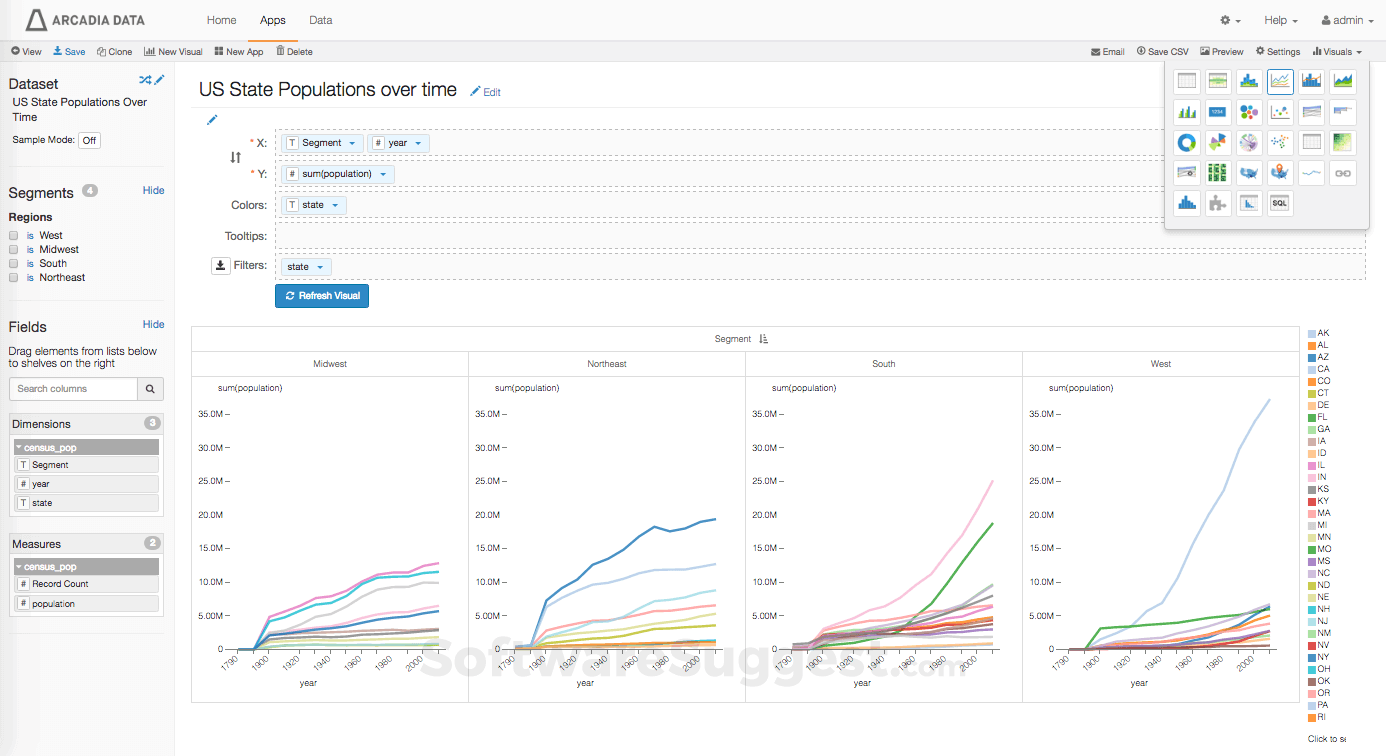Choose the puzzle-piece extension visual icon
This screenshot has height=756, width=1386.
point(1217,203)
